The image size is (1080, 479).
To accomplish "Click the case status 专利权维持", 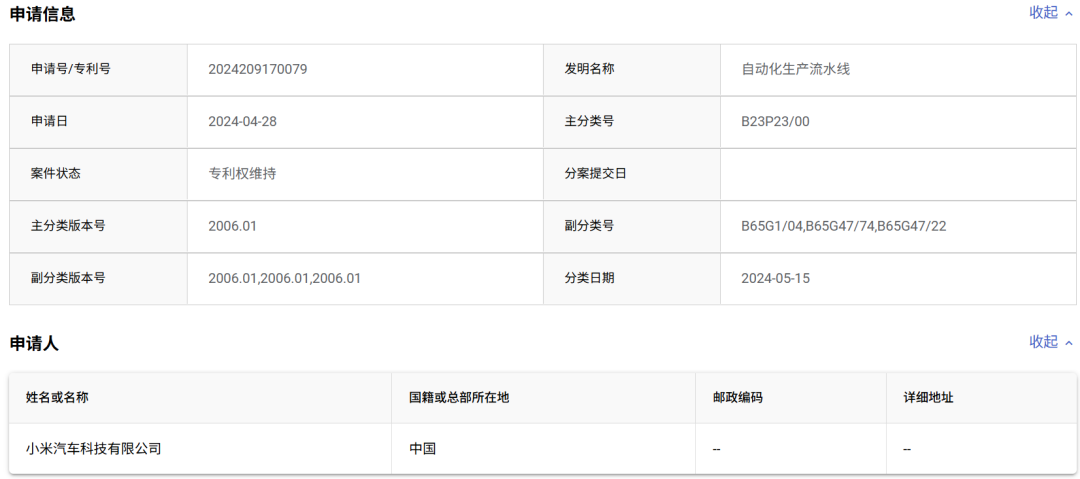I will coord(242,173).
